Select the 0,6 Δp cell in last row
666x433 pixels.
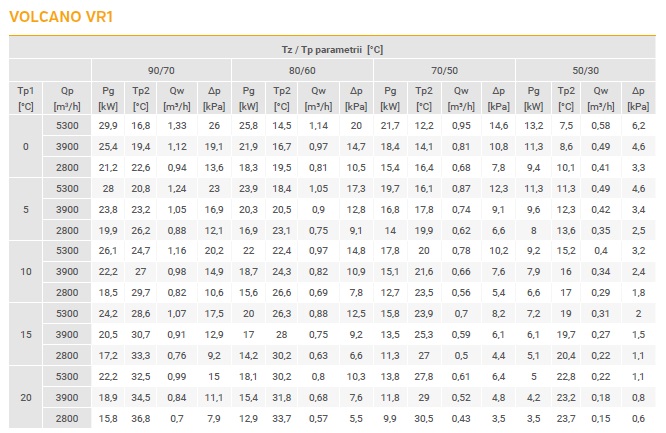pos(638,419)
